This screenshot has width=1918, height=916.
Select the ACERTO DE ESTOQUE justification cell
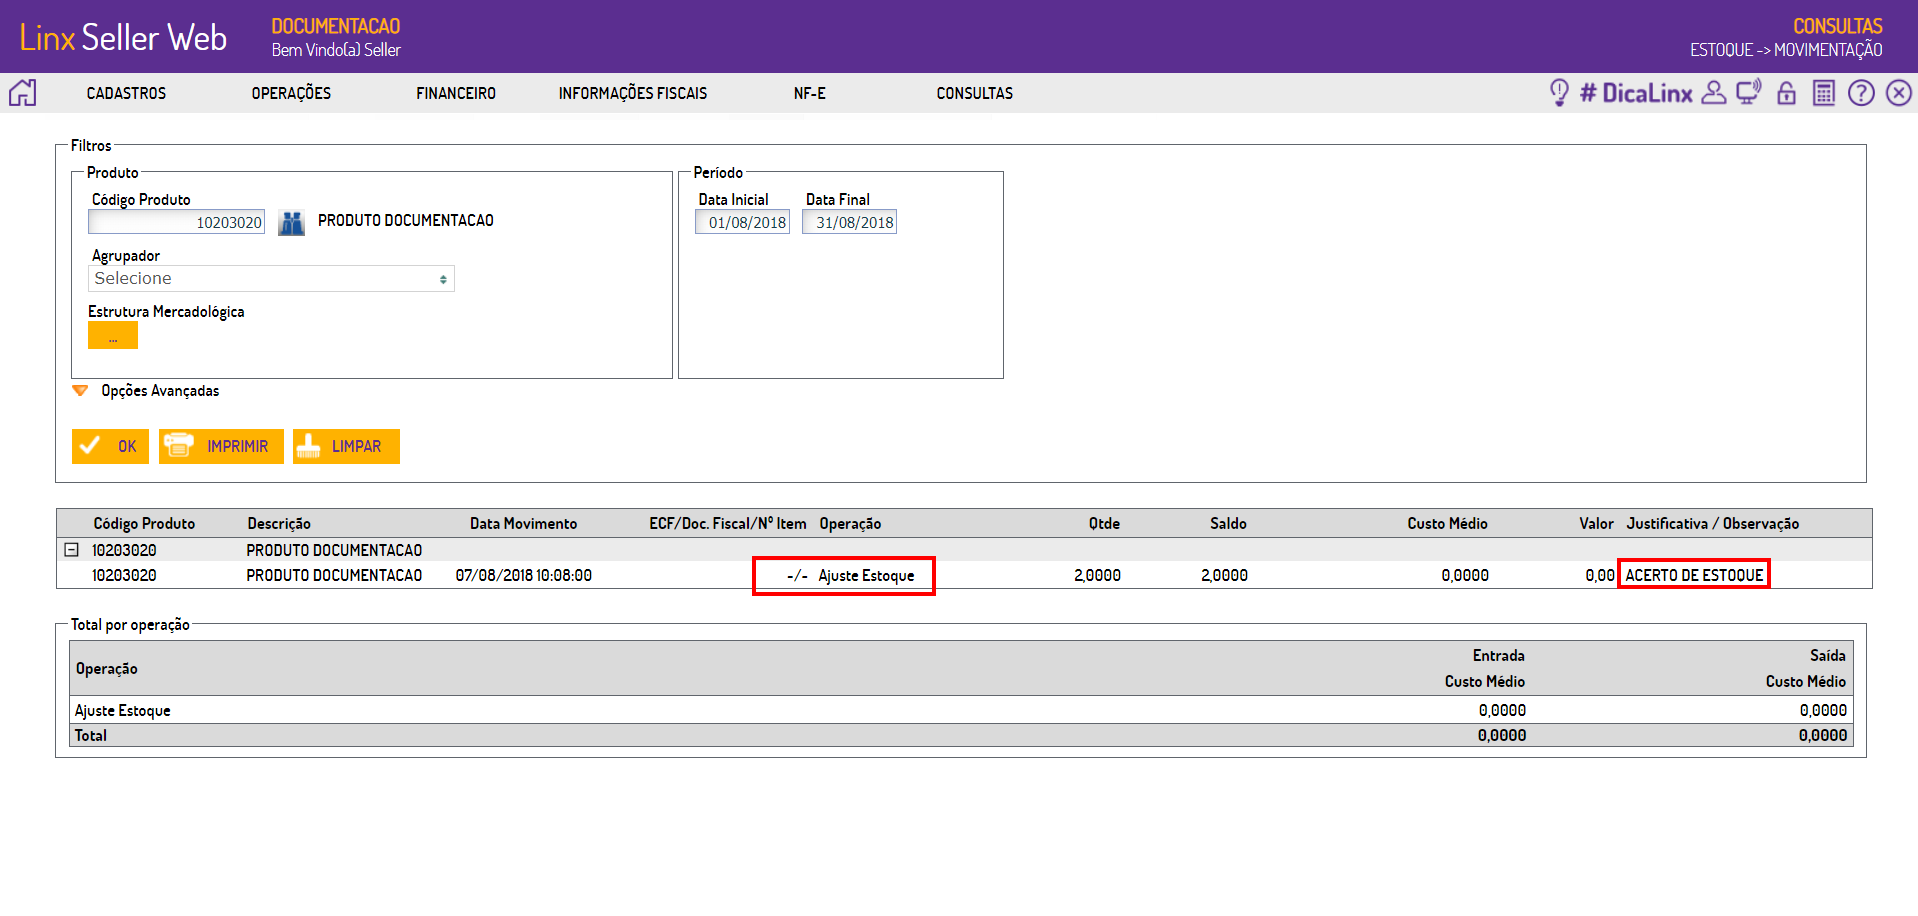pos(1694,575)
